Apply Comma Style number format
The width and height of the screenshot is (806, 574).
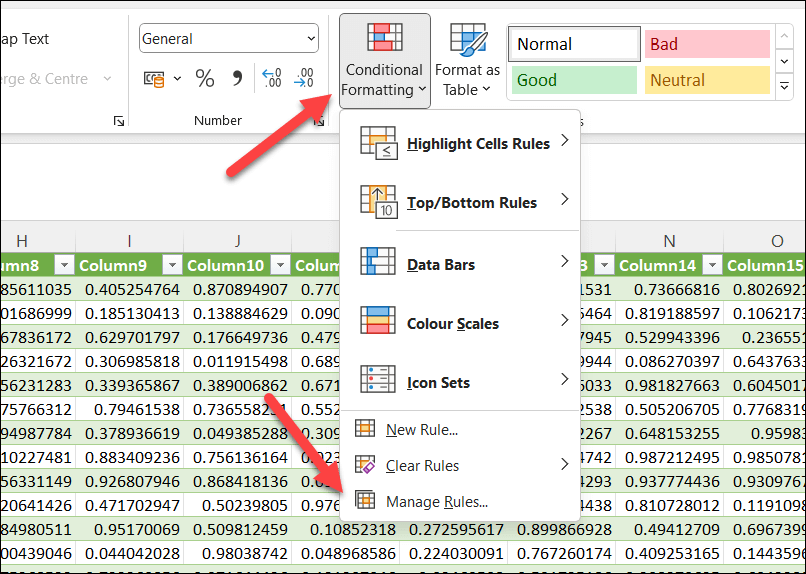tap(237, 78)
